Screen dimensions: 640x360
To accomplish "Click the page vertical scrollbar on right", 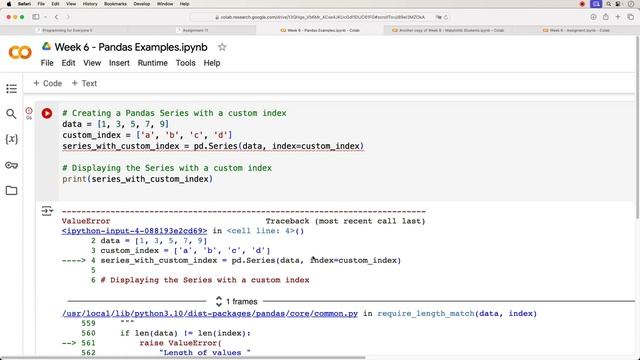I will tap(638, 127).
